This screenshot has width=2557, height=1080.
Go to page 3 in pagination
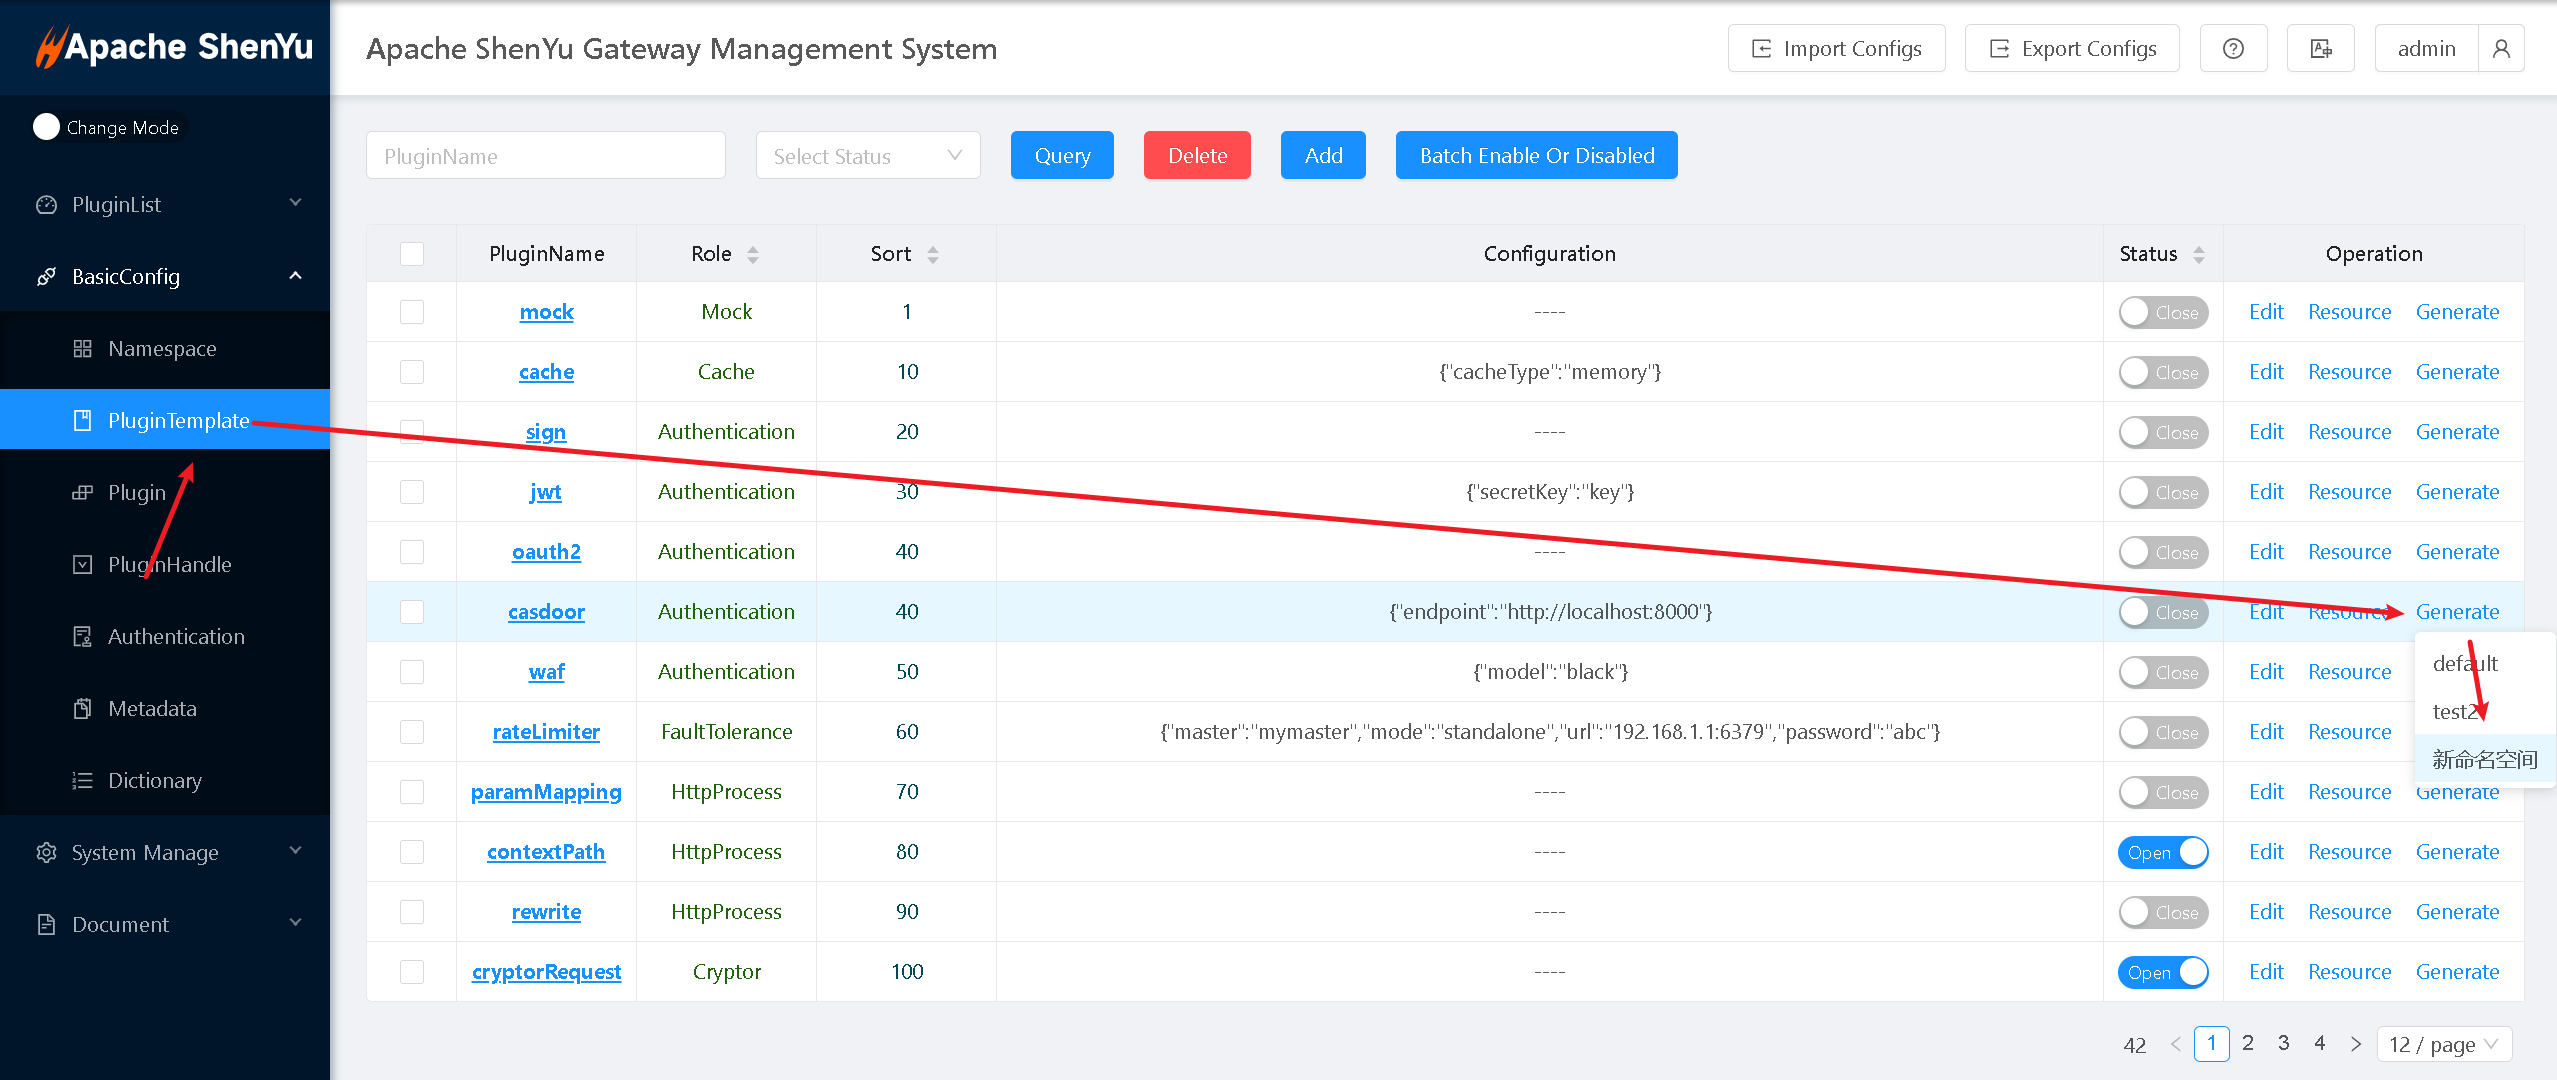(x=2283, y=1043)
